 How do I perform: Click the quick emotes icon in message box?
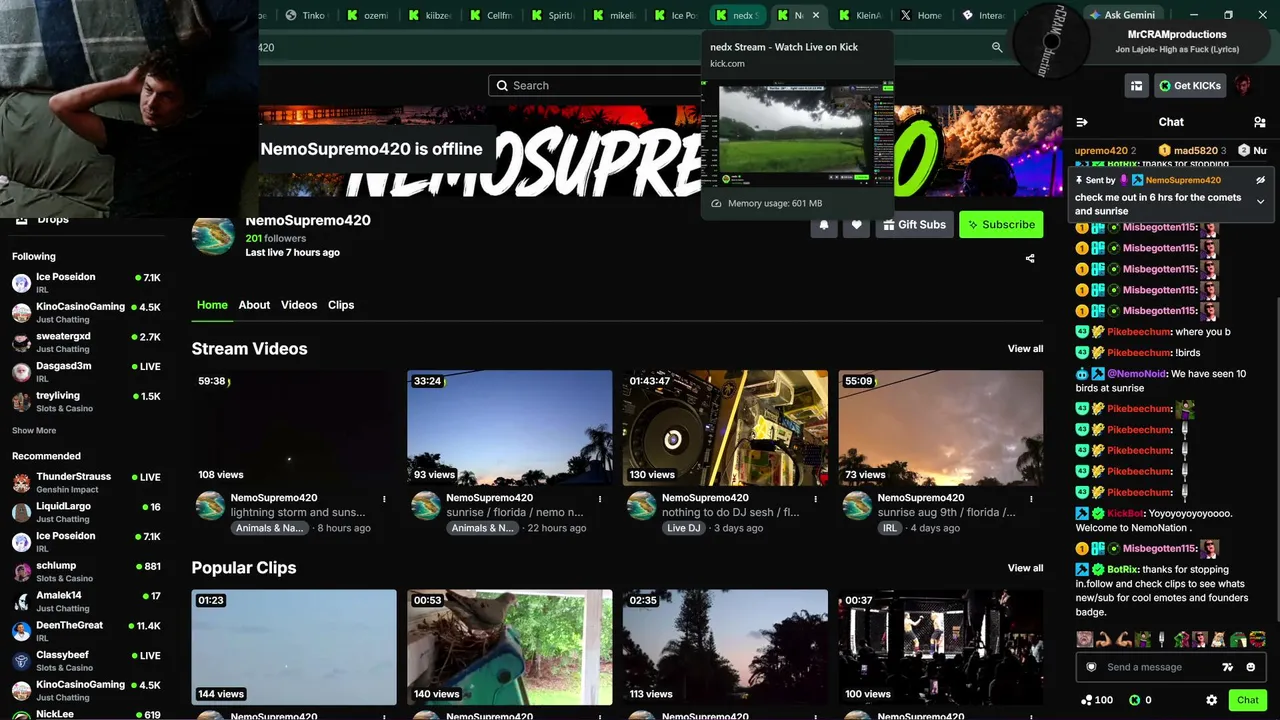1228,667
